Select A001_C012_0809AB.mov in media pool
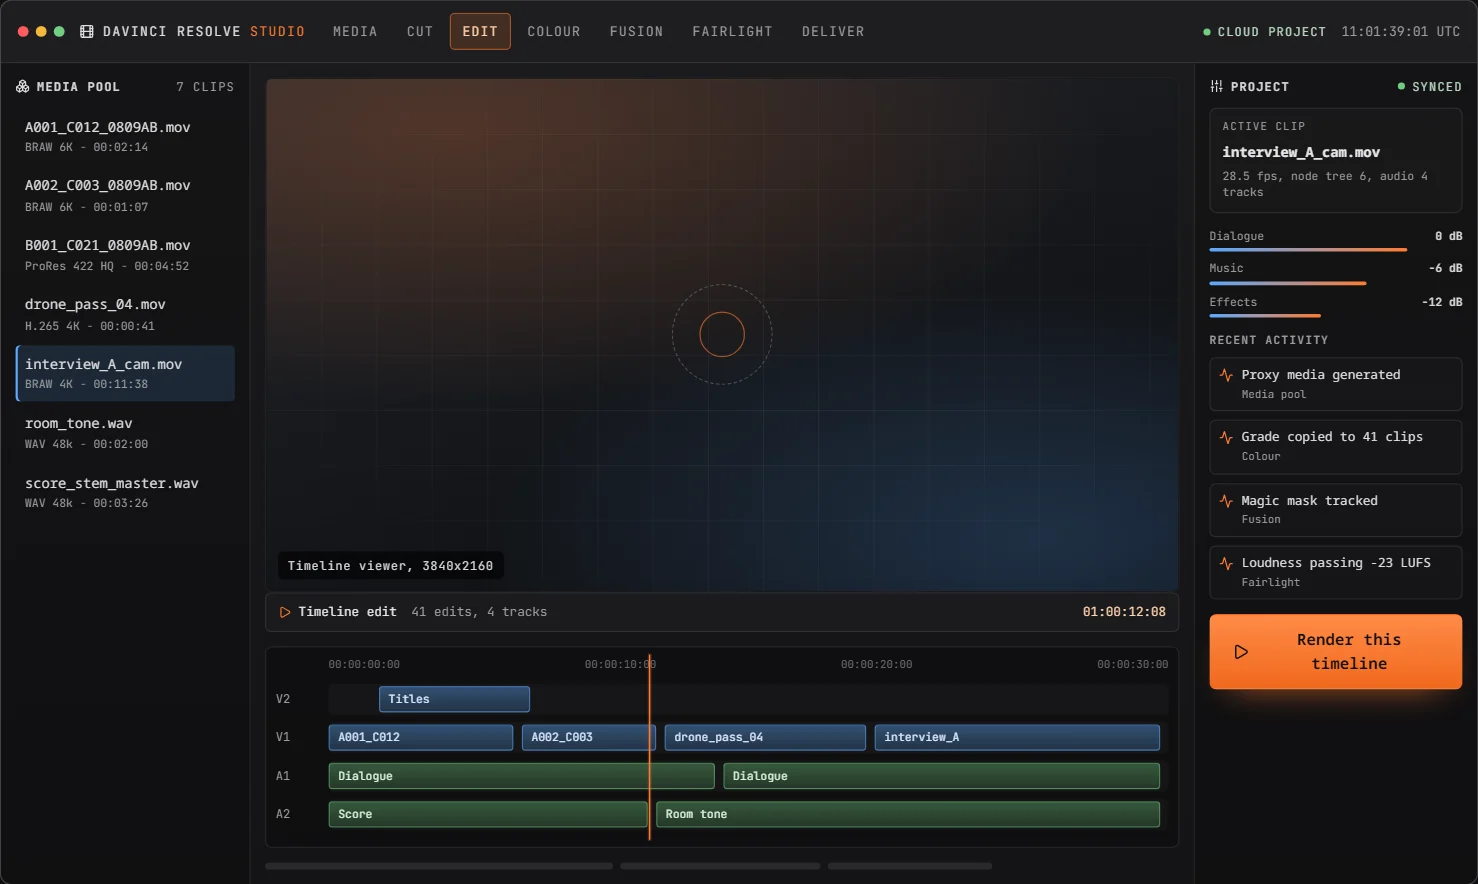Viewport: 1478px width, 884px height. 126,137
